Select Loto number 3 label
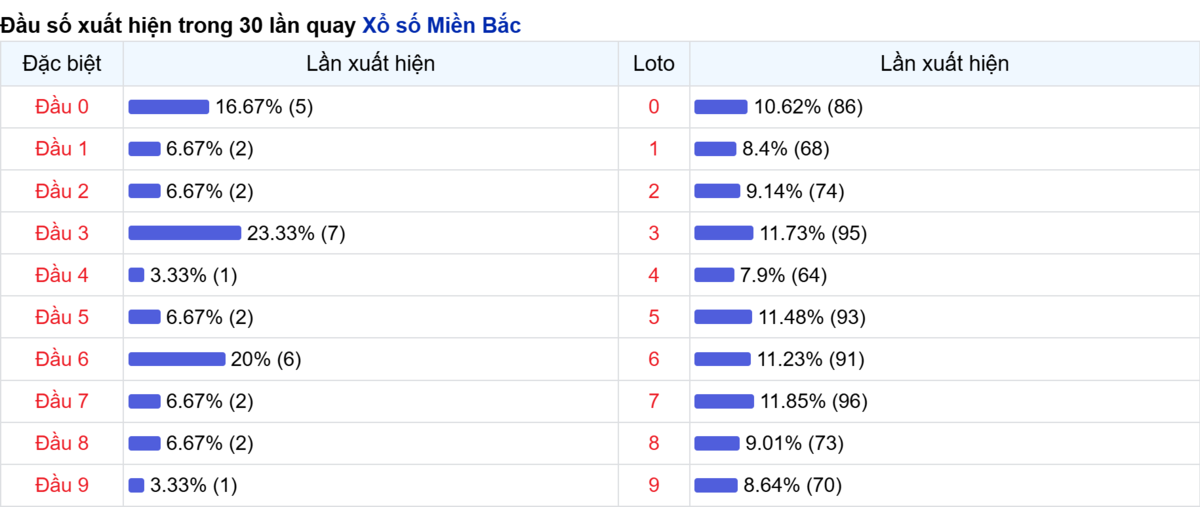This screenshot has width=1200, height=507. [654, 233]
